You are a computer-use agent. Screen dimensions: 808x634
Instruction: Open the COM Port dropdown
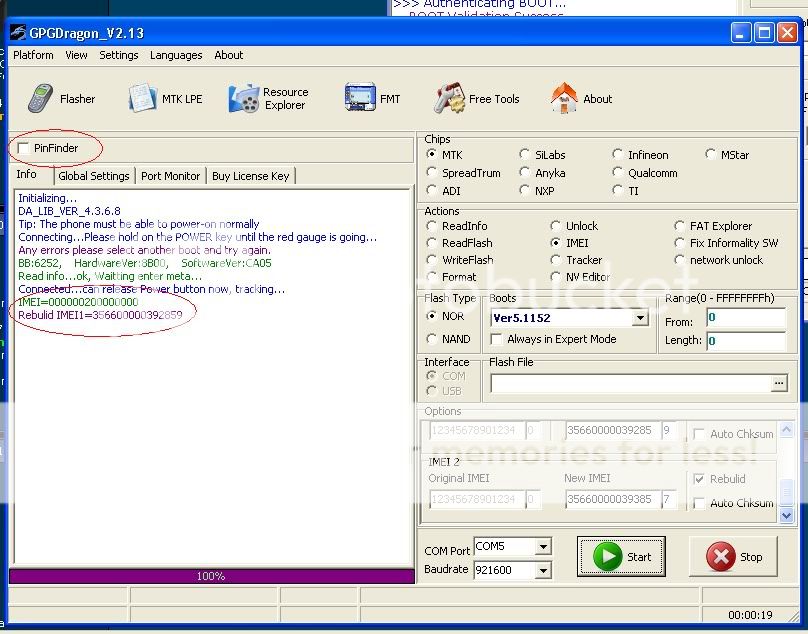(x=542, y=547)
